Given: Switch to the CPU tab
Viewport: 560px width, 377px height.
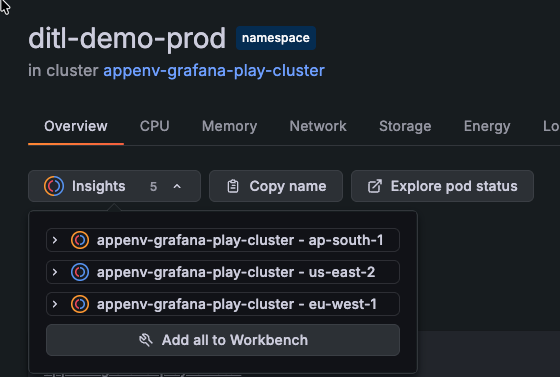Looking at the screenshot, I should click(154, 126).
